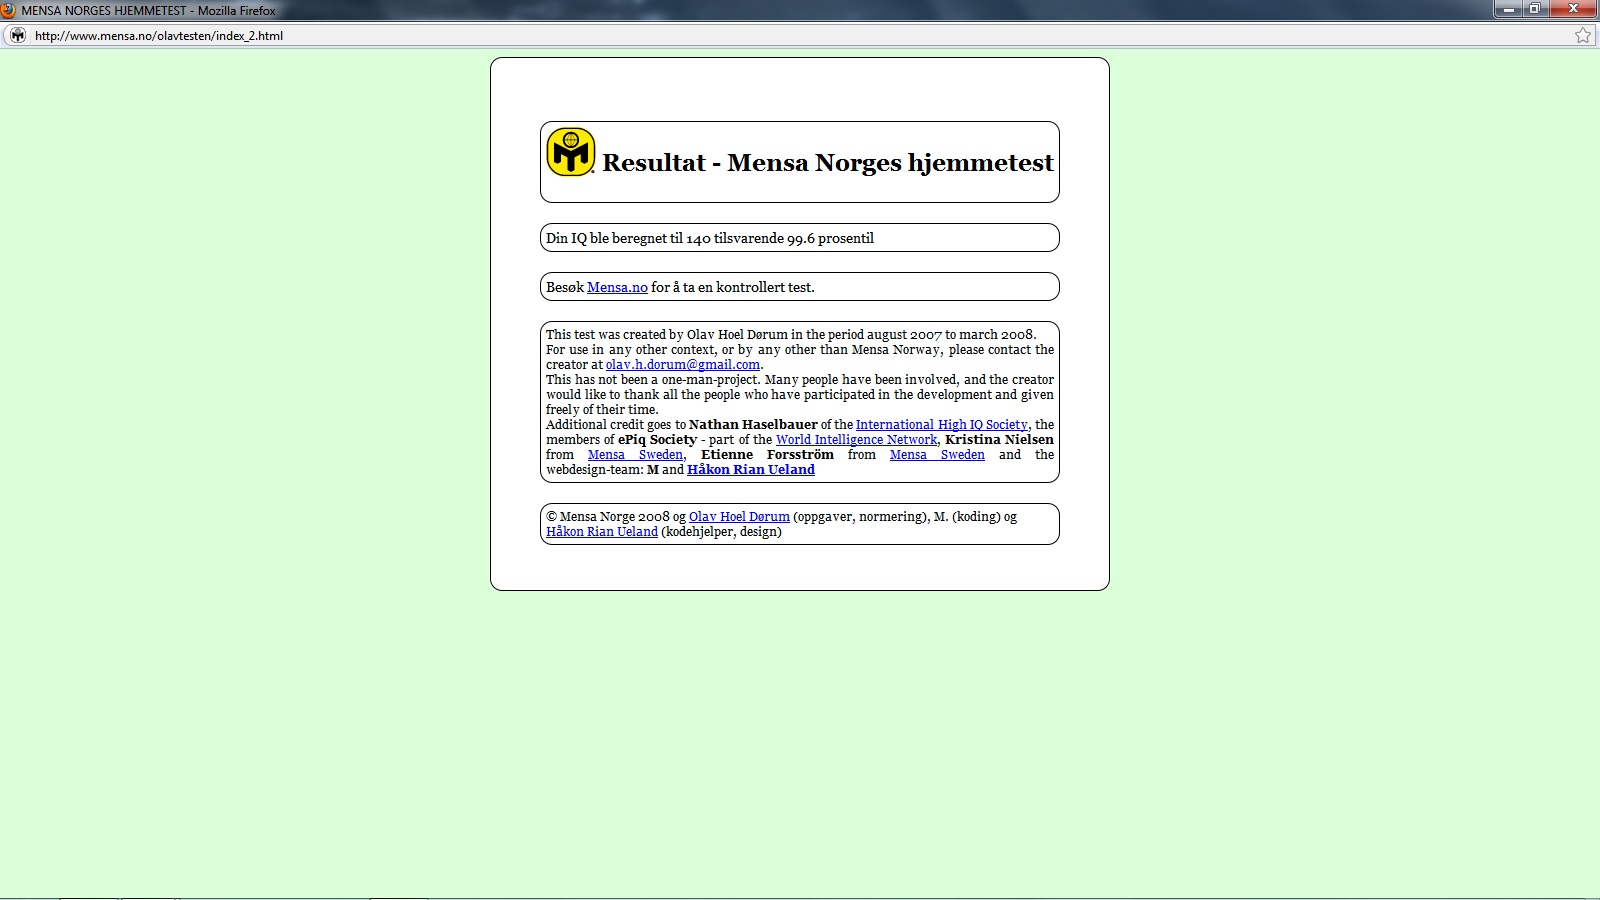
Task: Click the bold name 'Etienne Forsström'
Action: pos(767,455)
